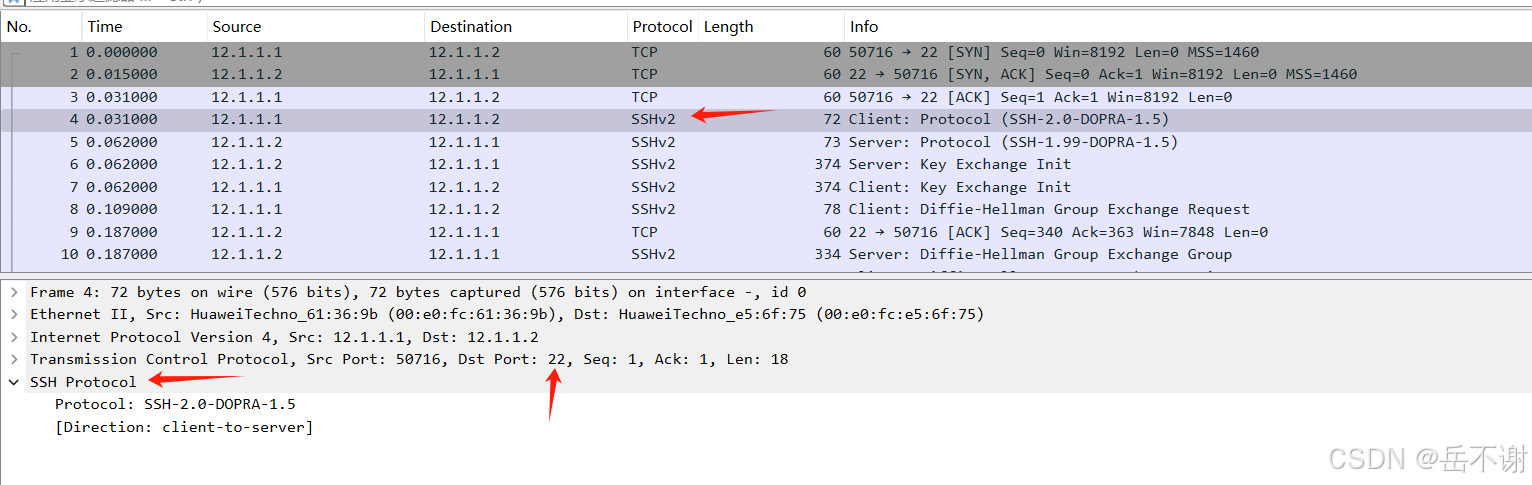Select packet 5 Server: Protocol SSH-1.99 row
1532x485 pixels.
(766, 142)
